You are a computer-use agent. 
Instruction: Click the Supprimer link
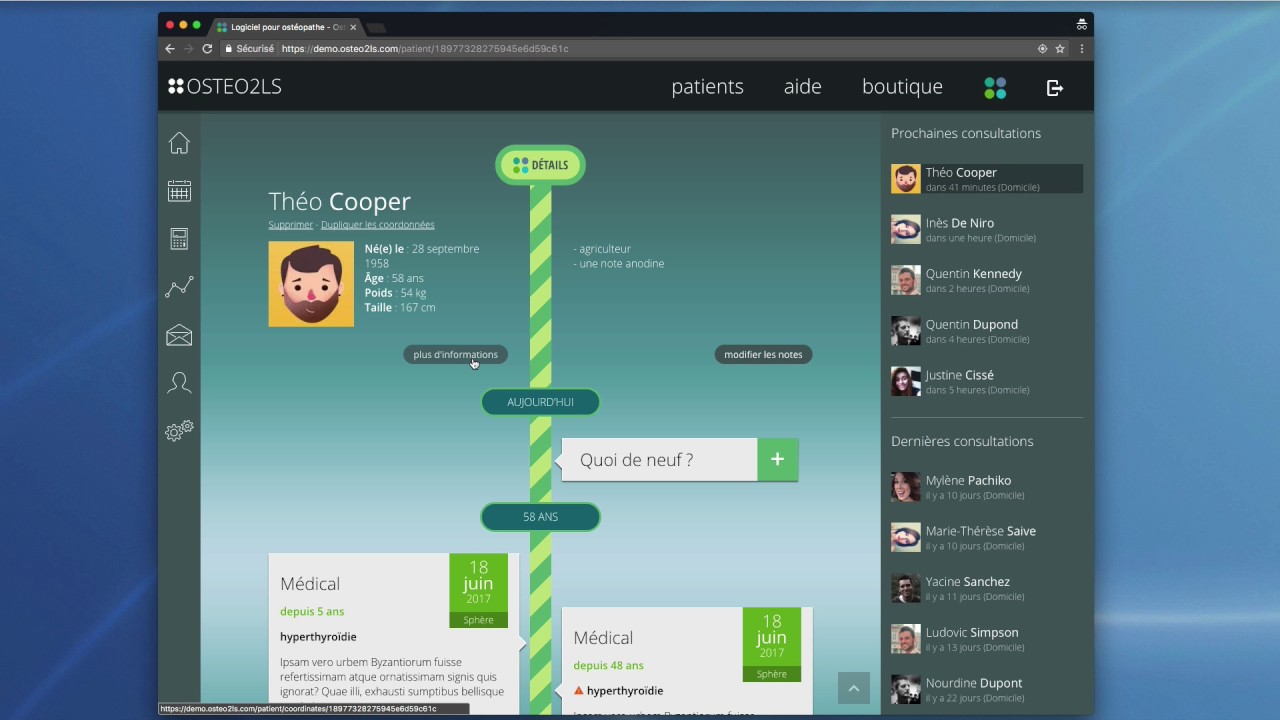click(290, 225)
